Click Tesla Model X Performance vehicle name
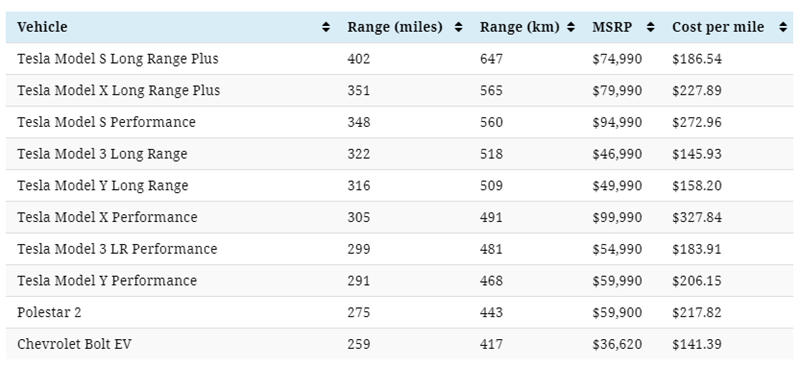 pyautogui.click(x=107, y=217)
